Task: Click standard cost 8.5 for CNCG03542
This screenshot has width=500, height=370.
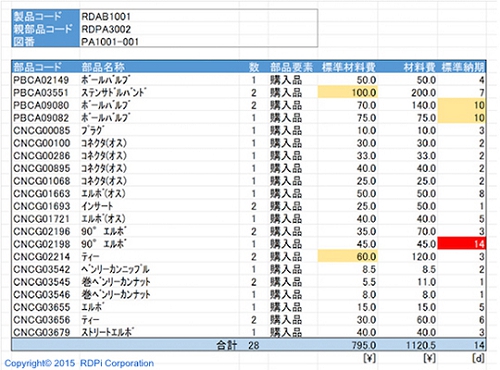Action: coord(369,269)
